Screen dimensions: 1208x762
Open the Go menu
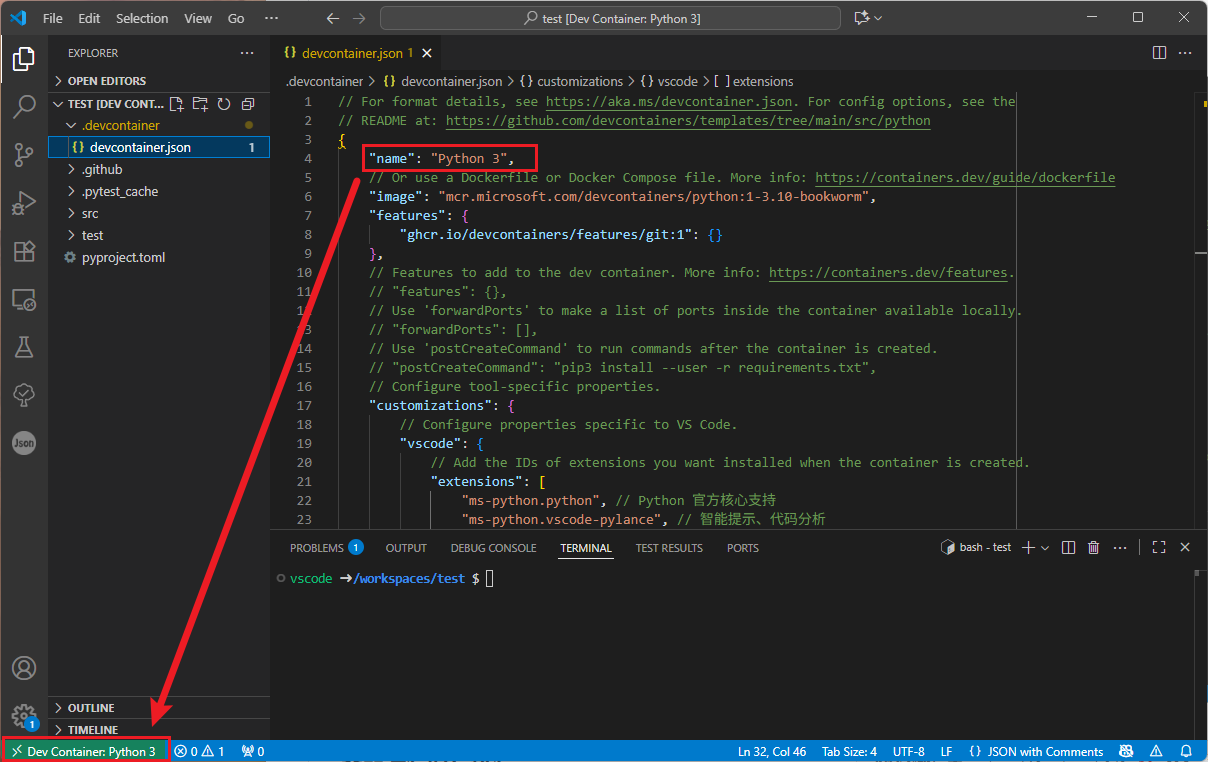click(x=236, y=18)
